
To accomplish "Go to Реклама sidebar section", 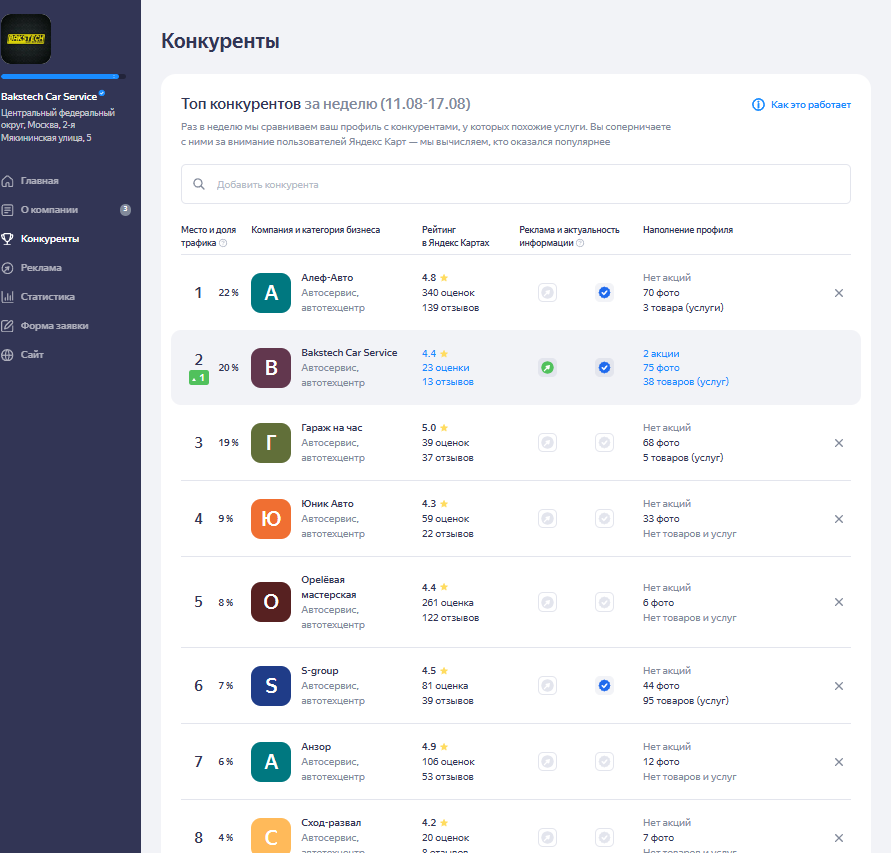I will click(41, 268).
